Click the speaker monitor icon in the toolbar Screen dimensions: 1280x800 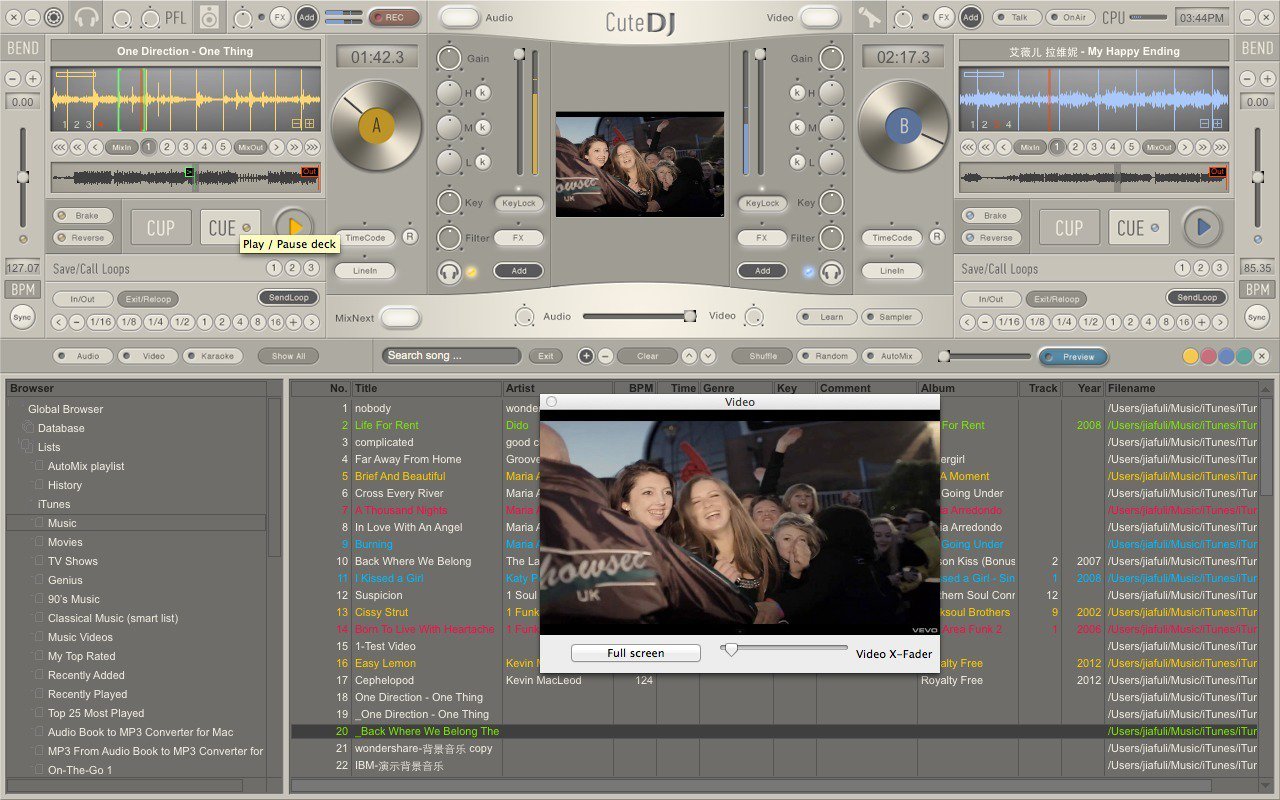209,16
